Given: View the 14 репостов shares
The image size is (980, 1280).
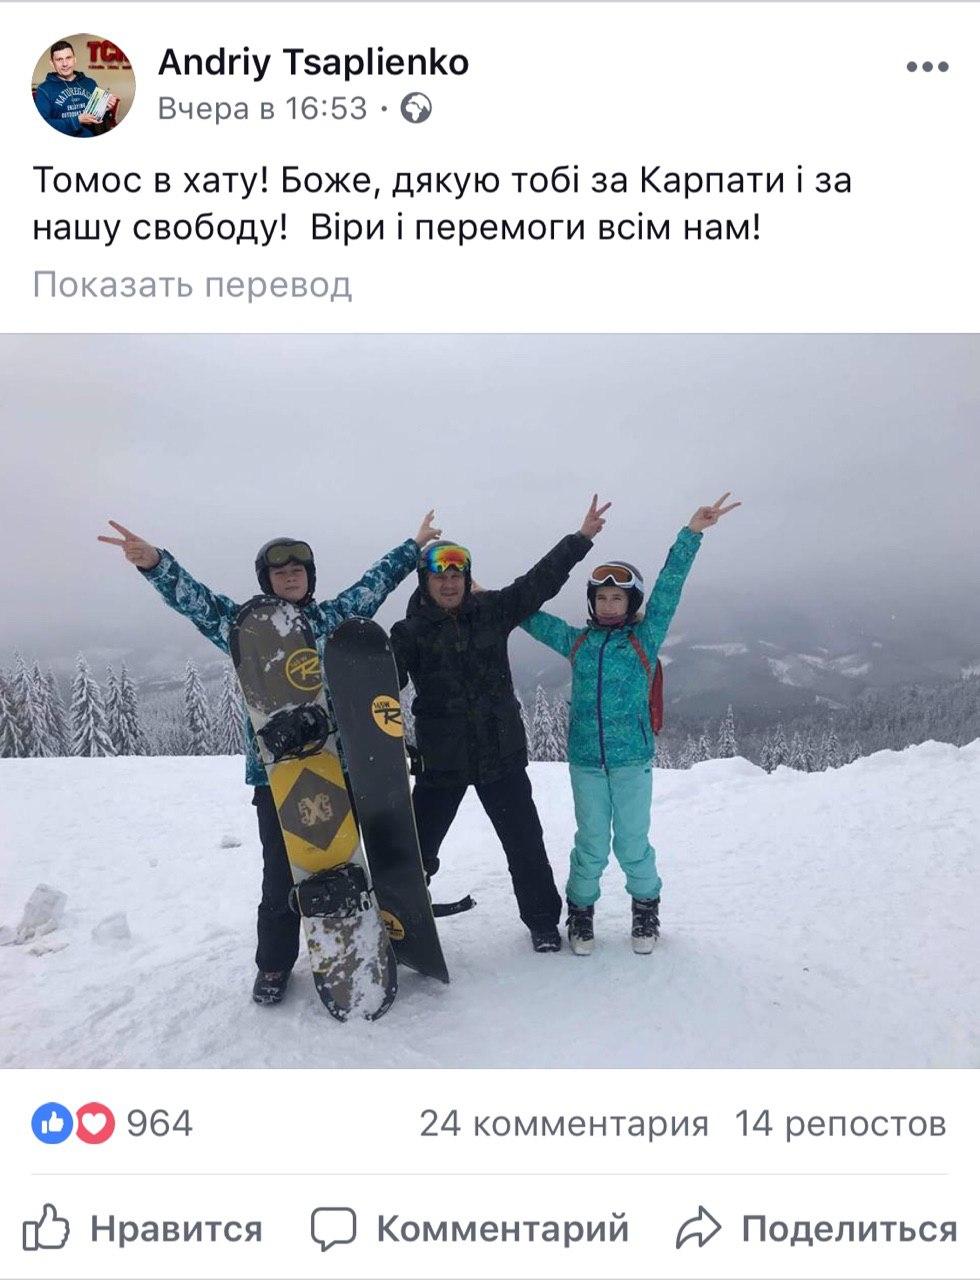Looking at the screenshot, I should [x=841, y=1124].
